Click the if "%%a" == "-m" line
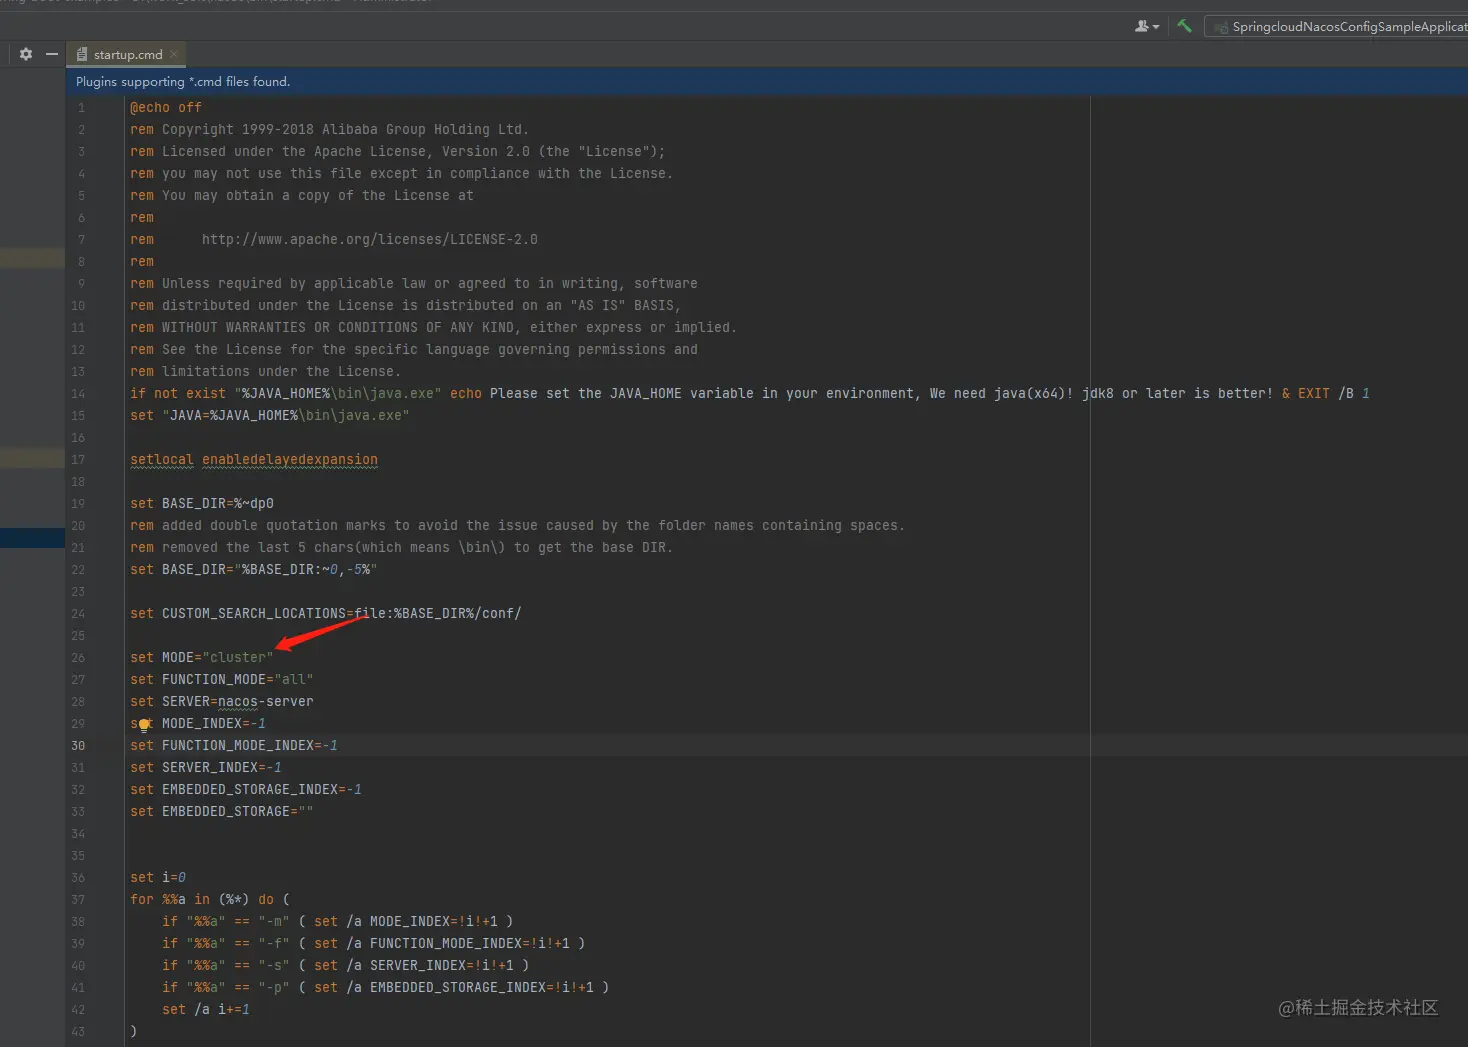This screenshot has width=1468, height=1047. [338, 922]
